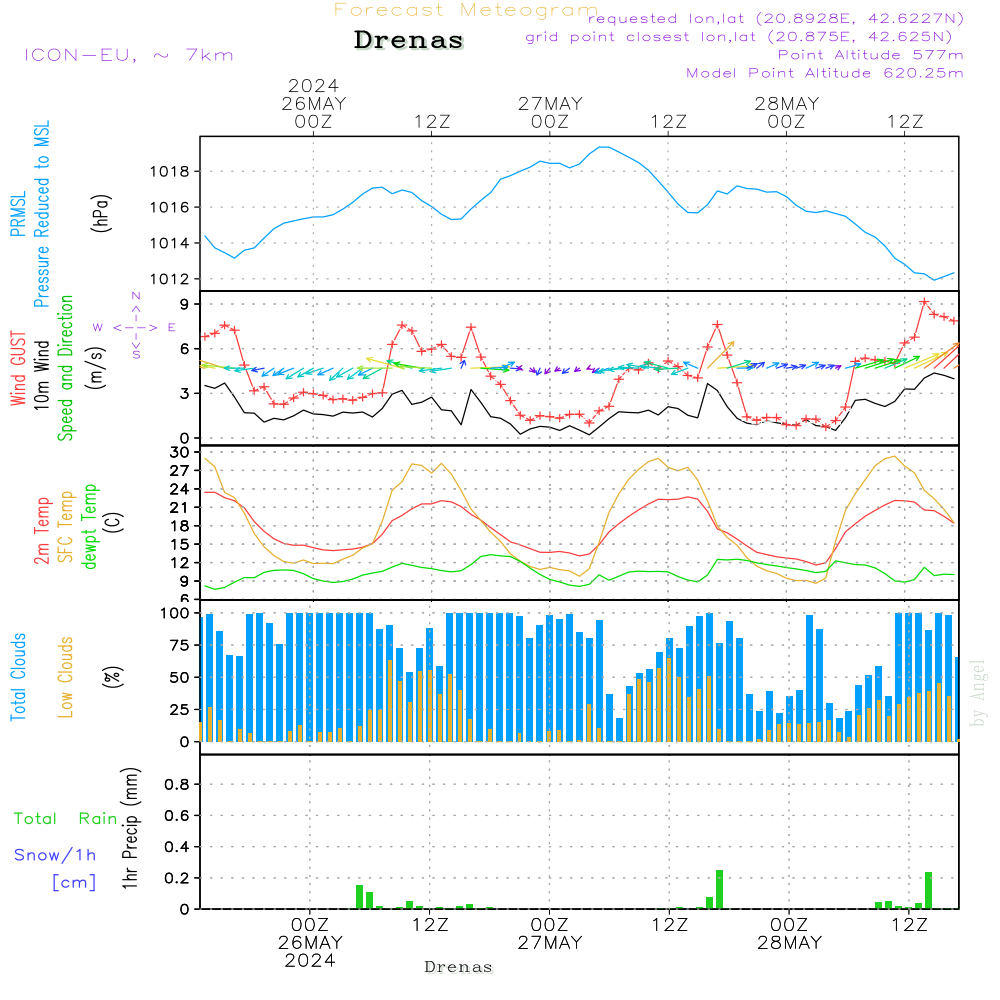1000x1000 pixels.
Task: Click the "(m/s)" unit label
Action: 96,369
